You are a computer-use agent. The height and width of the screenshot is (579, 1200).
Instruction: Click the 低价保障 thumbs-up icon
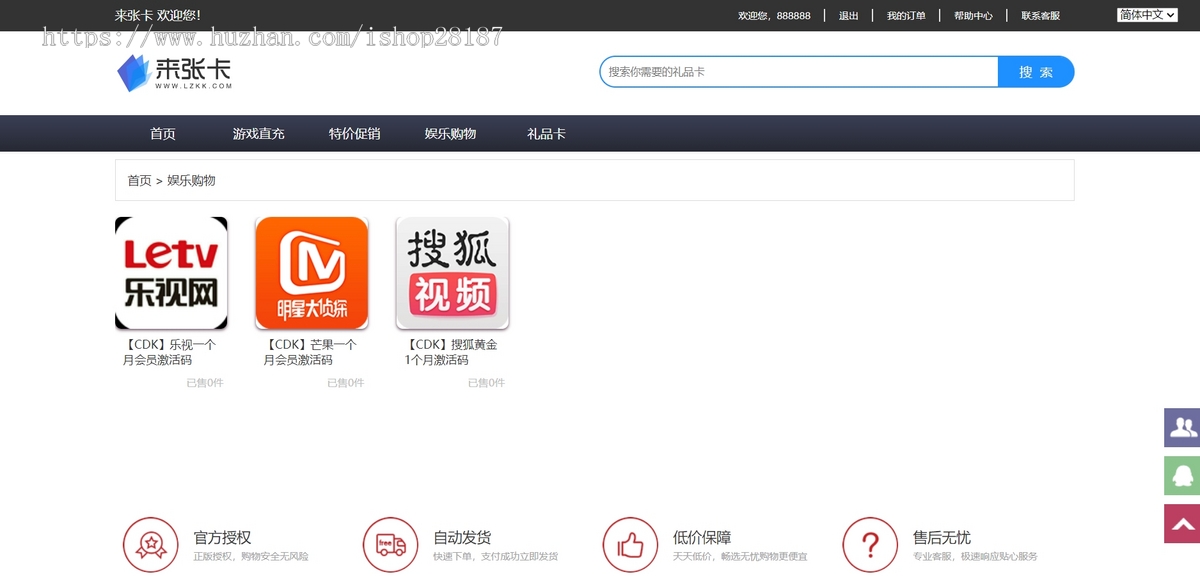pos(631,545)
